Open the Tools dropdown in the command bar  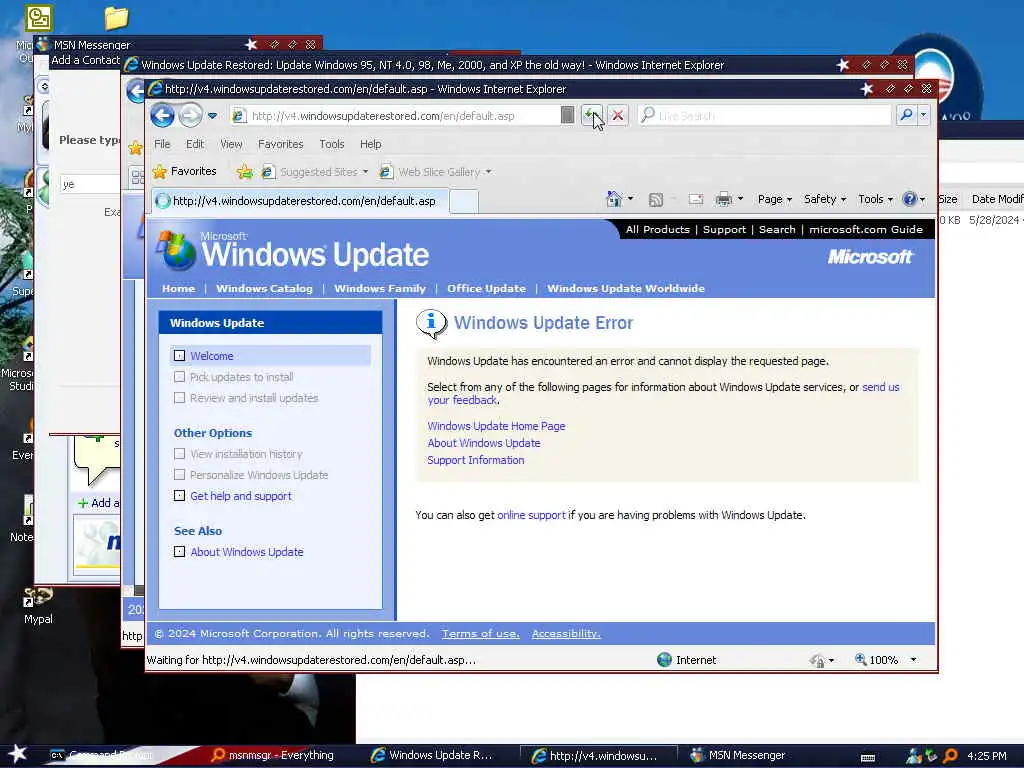[875, 199]
